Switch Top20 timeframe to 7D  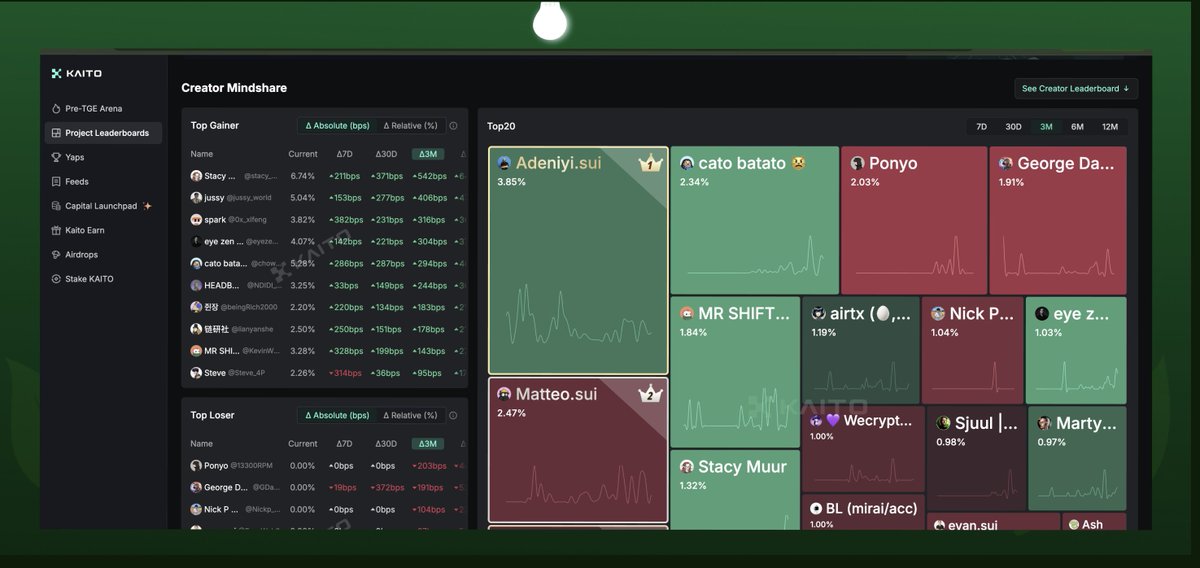click(982, 127)
